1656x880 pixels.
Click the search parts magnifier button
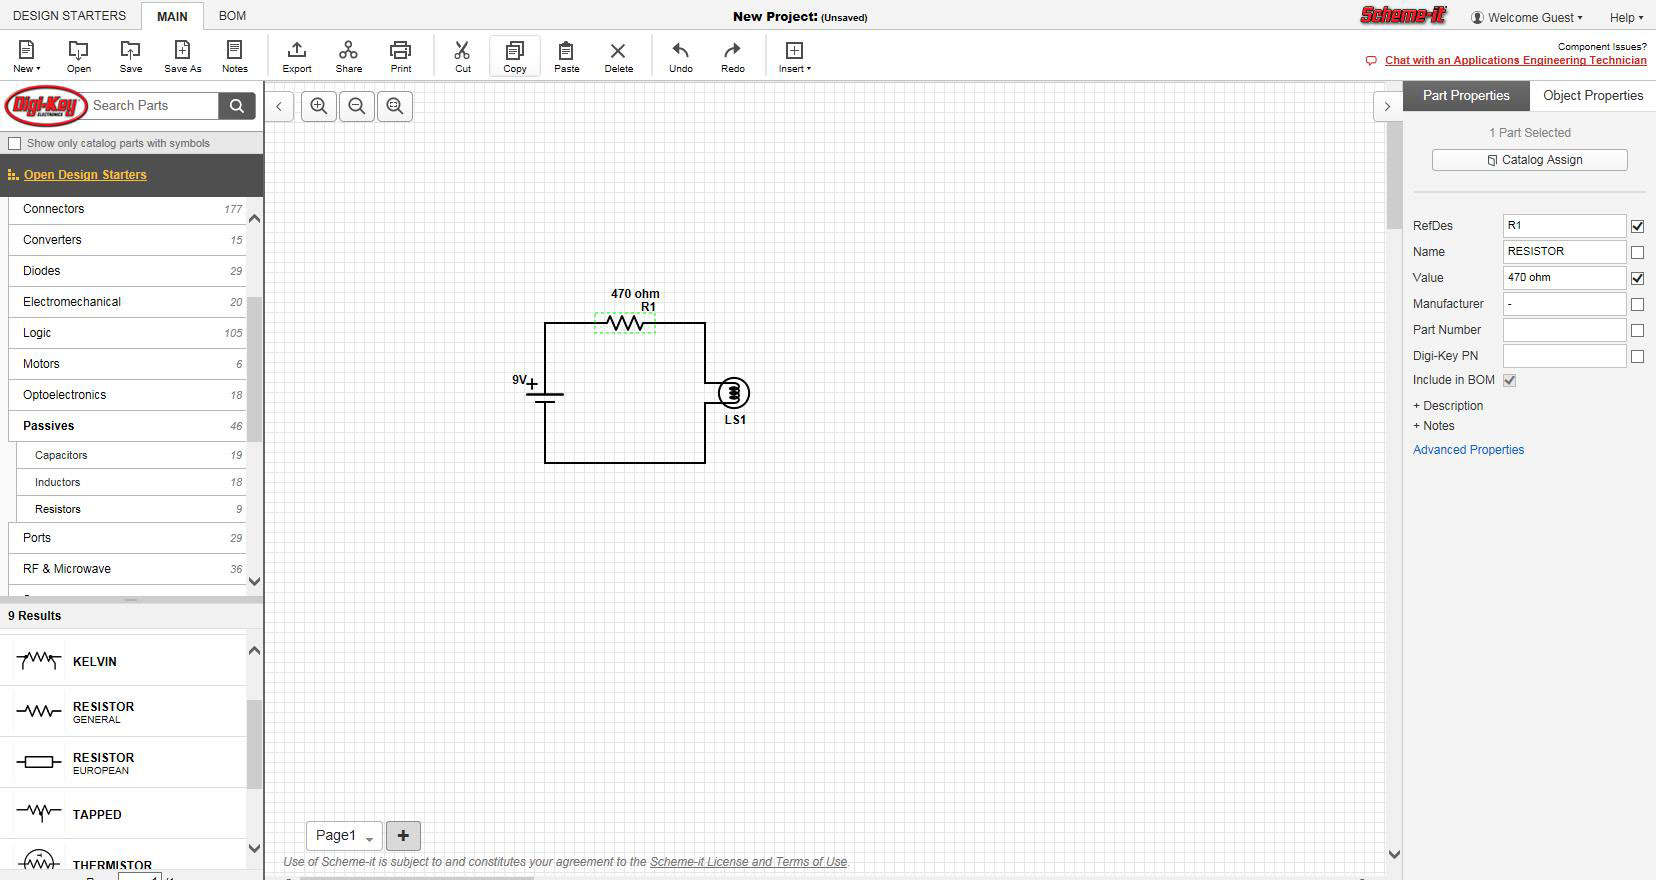click(x=237, y=106)
